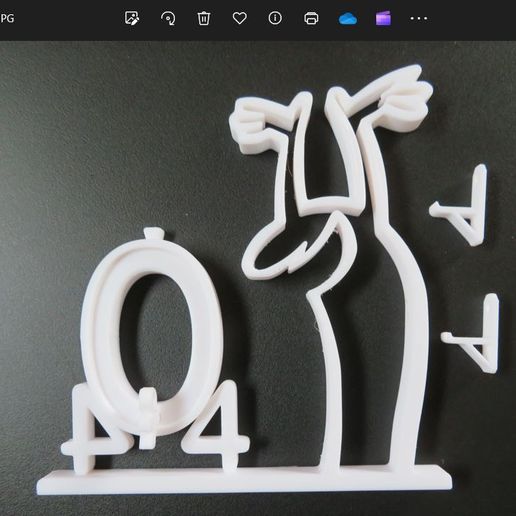Click the large white oval ring in photo
Screen dimensions: 516x516
point(151,333)
